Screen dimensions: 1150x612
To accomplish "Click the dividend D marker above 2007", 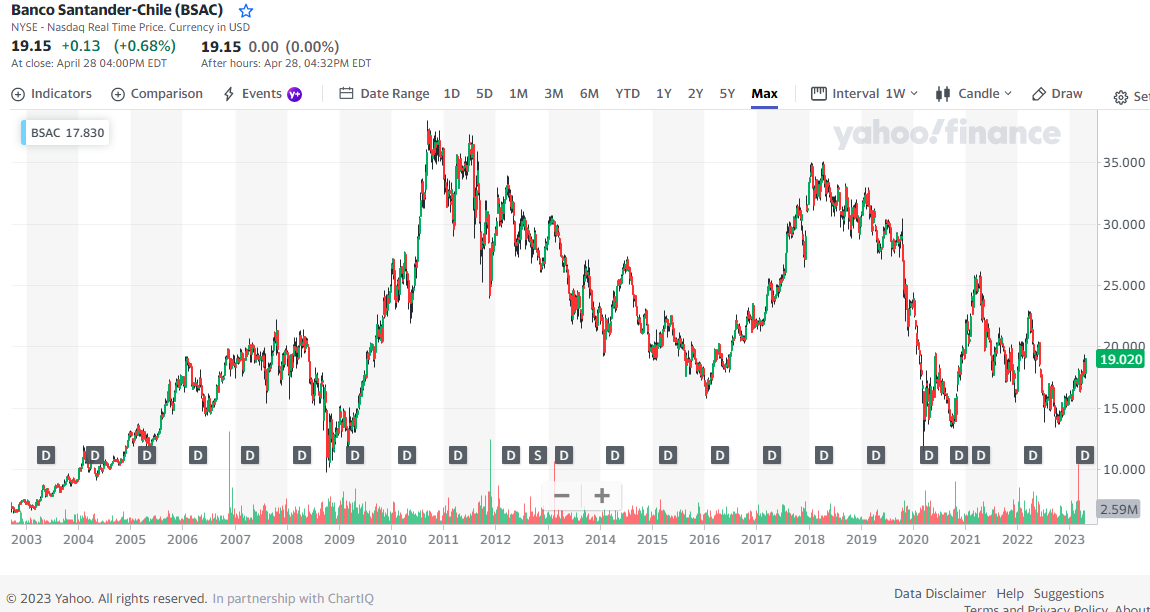I will click(250, 455).
